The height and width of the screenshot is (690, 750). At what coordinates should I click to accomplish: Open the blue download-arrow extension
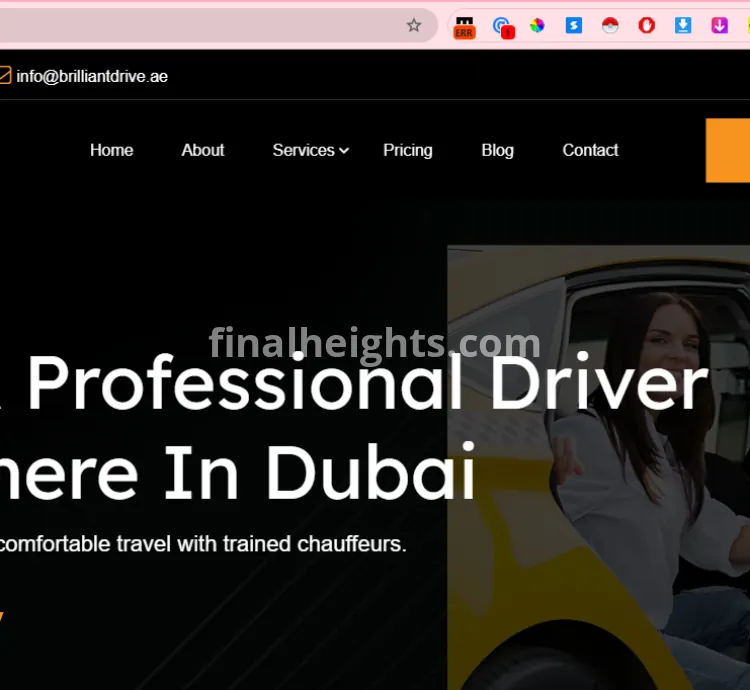(683, 25)
